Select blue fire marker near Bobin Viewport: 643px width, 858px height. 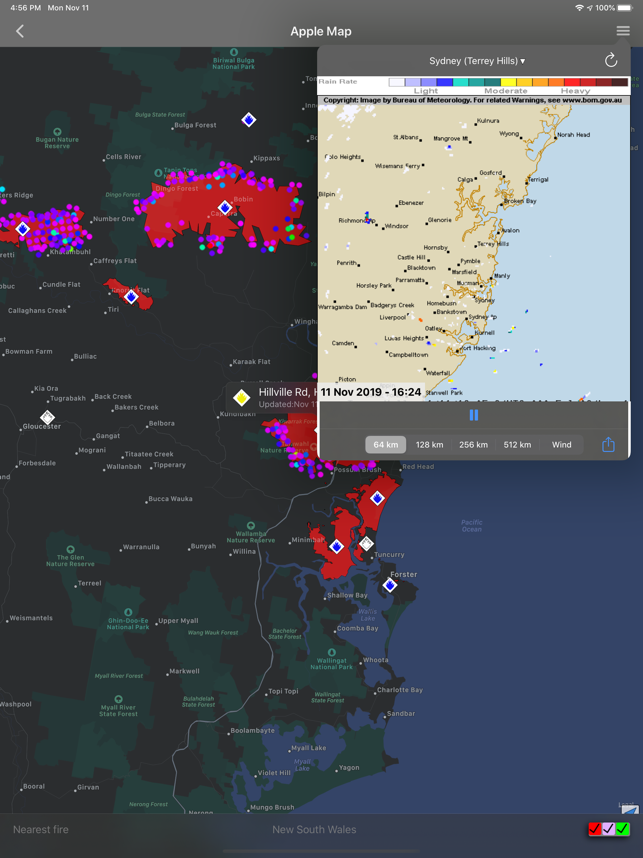click(x=225, y=208)
